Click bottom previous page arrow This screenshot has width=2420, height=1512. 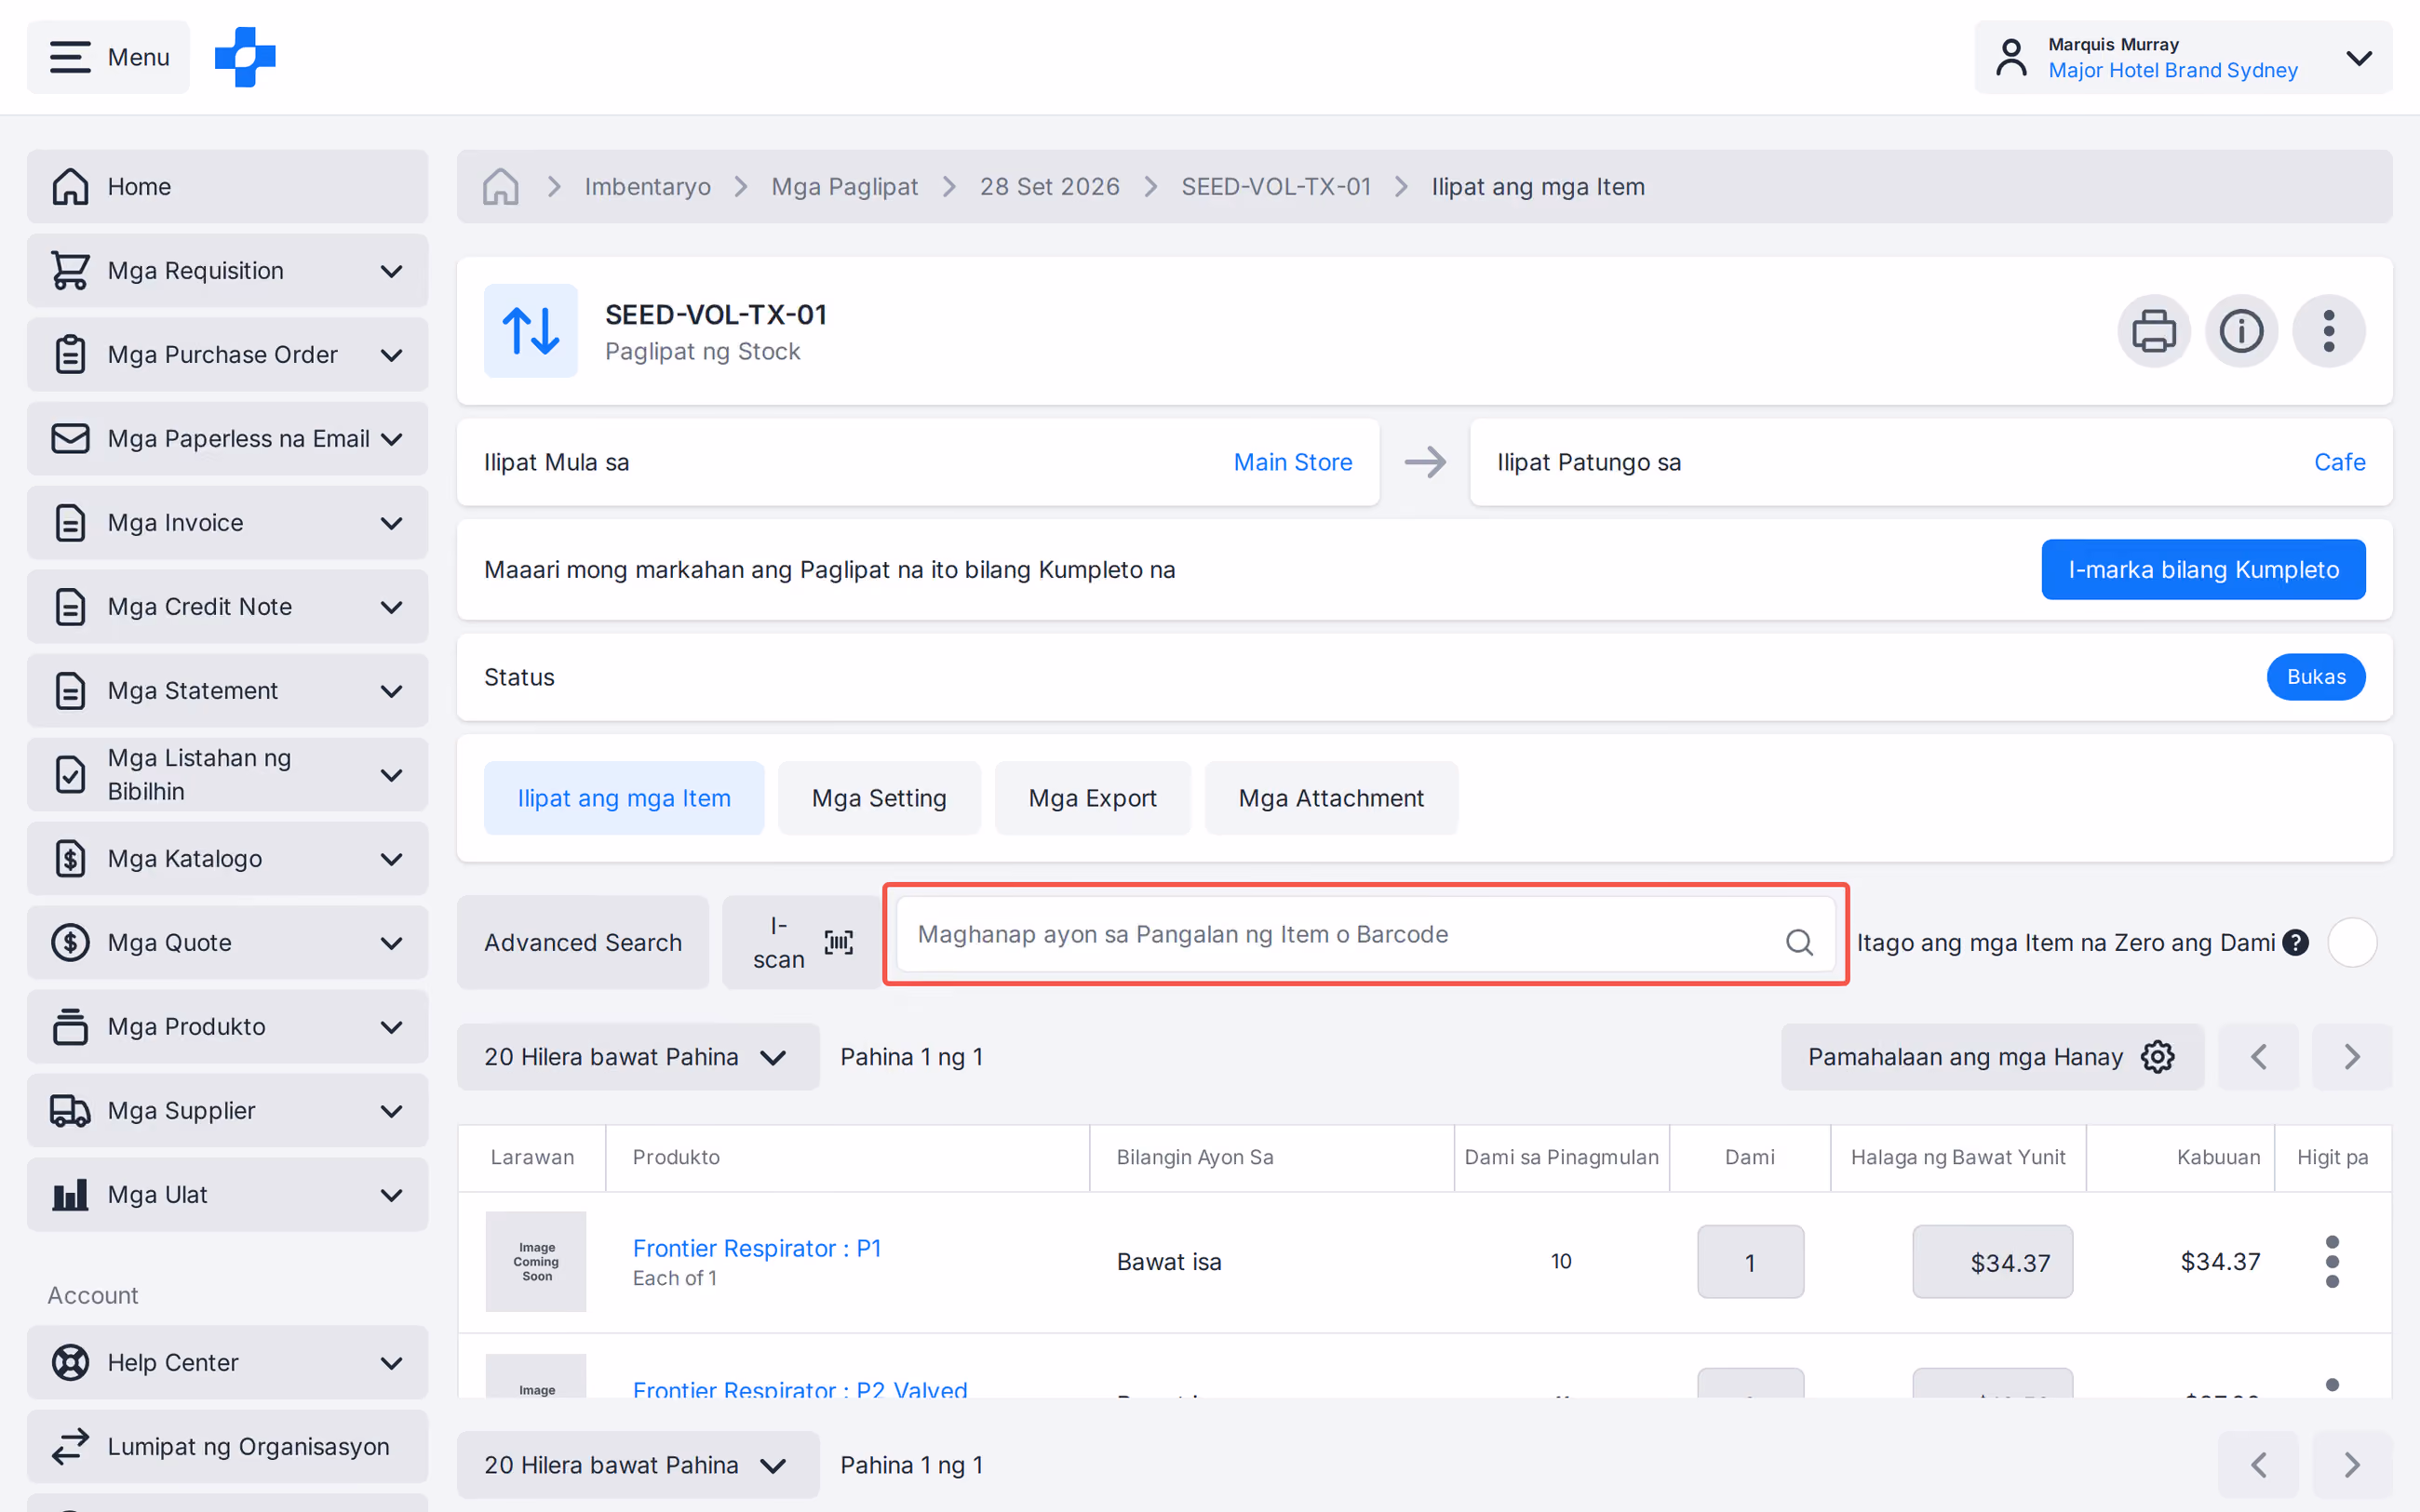click(2258, 1465)
